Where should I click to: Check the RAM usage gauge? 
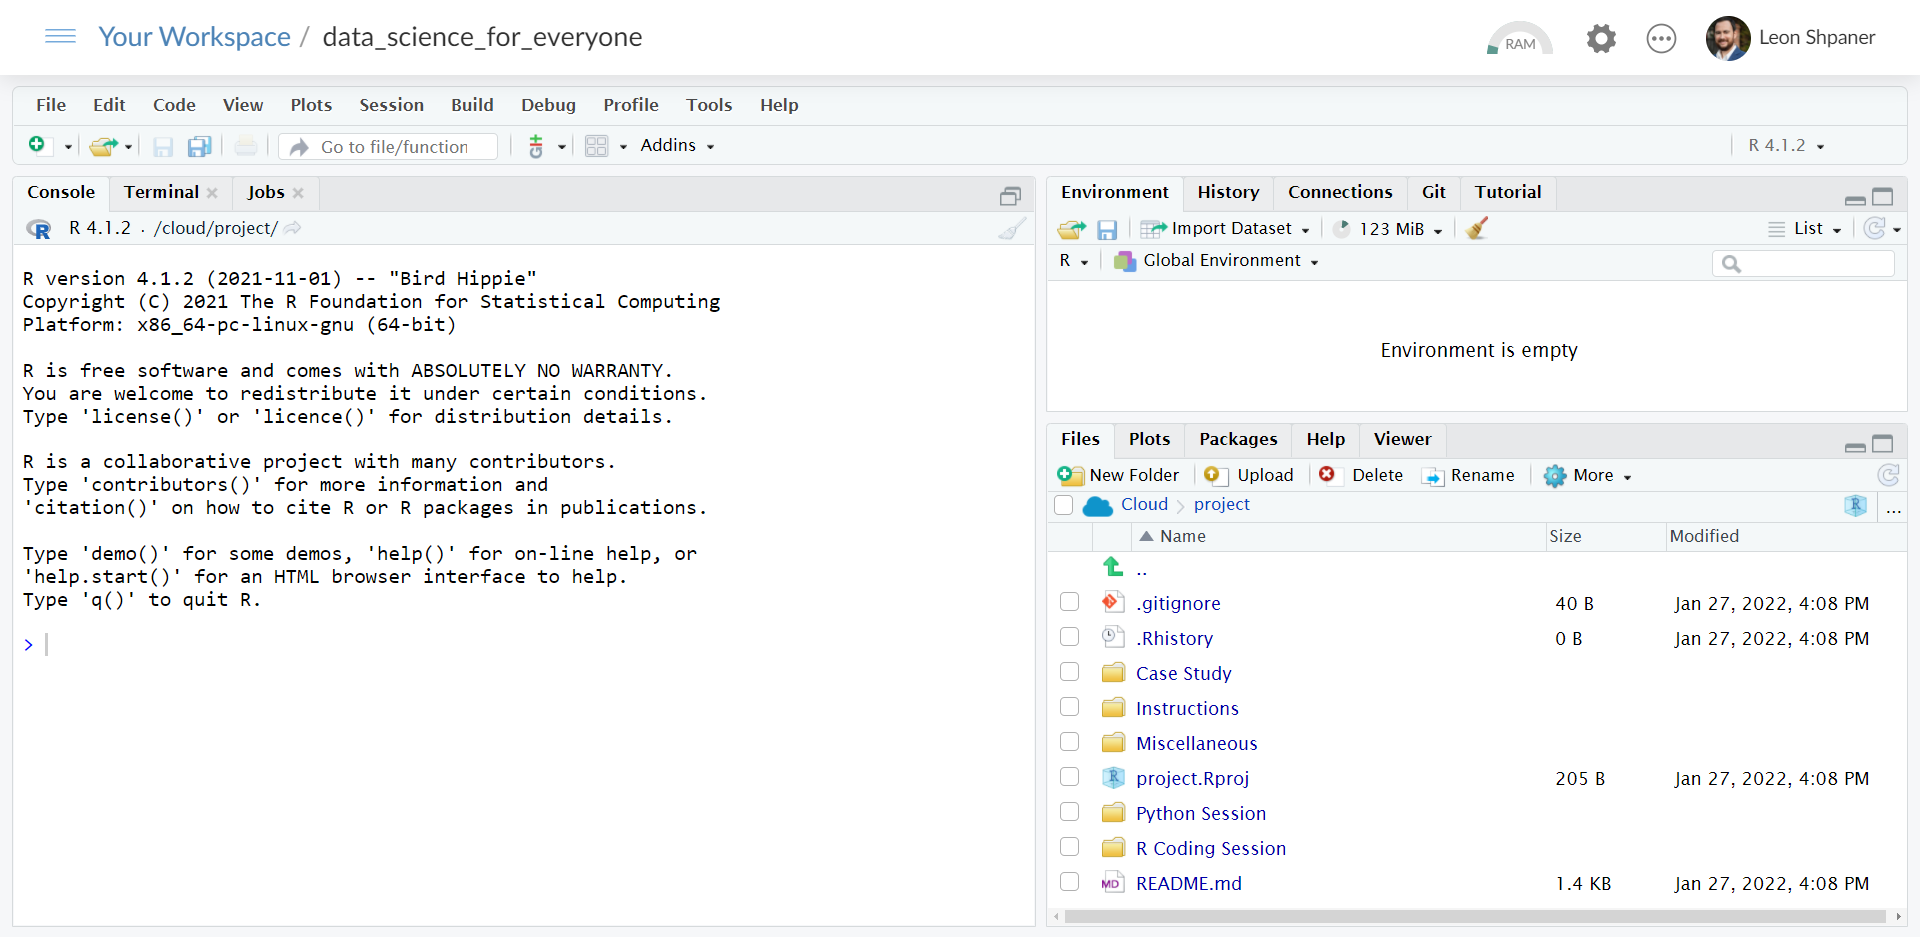pos(1519,39)
